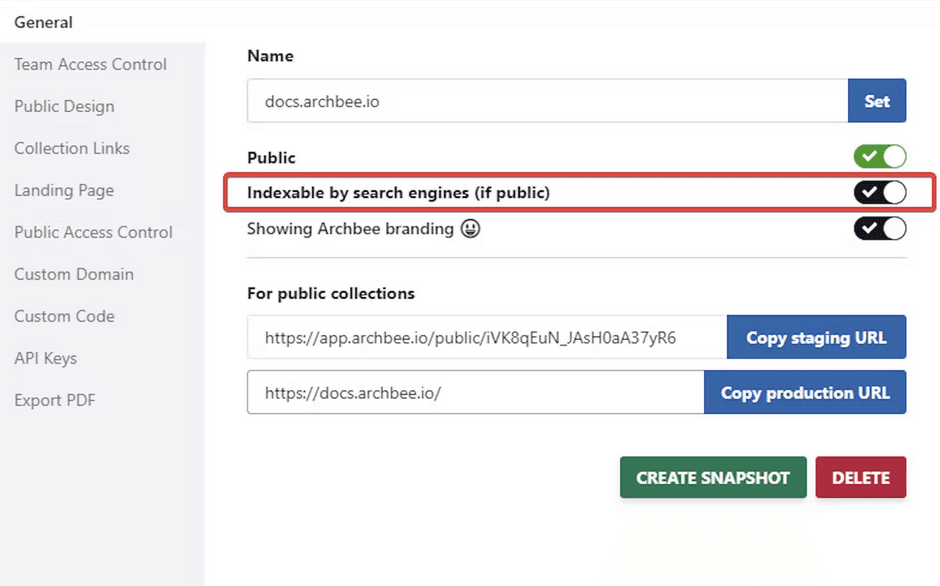Navigate to Public Access Control

click(x=93, y=232)
